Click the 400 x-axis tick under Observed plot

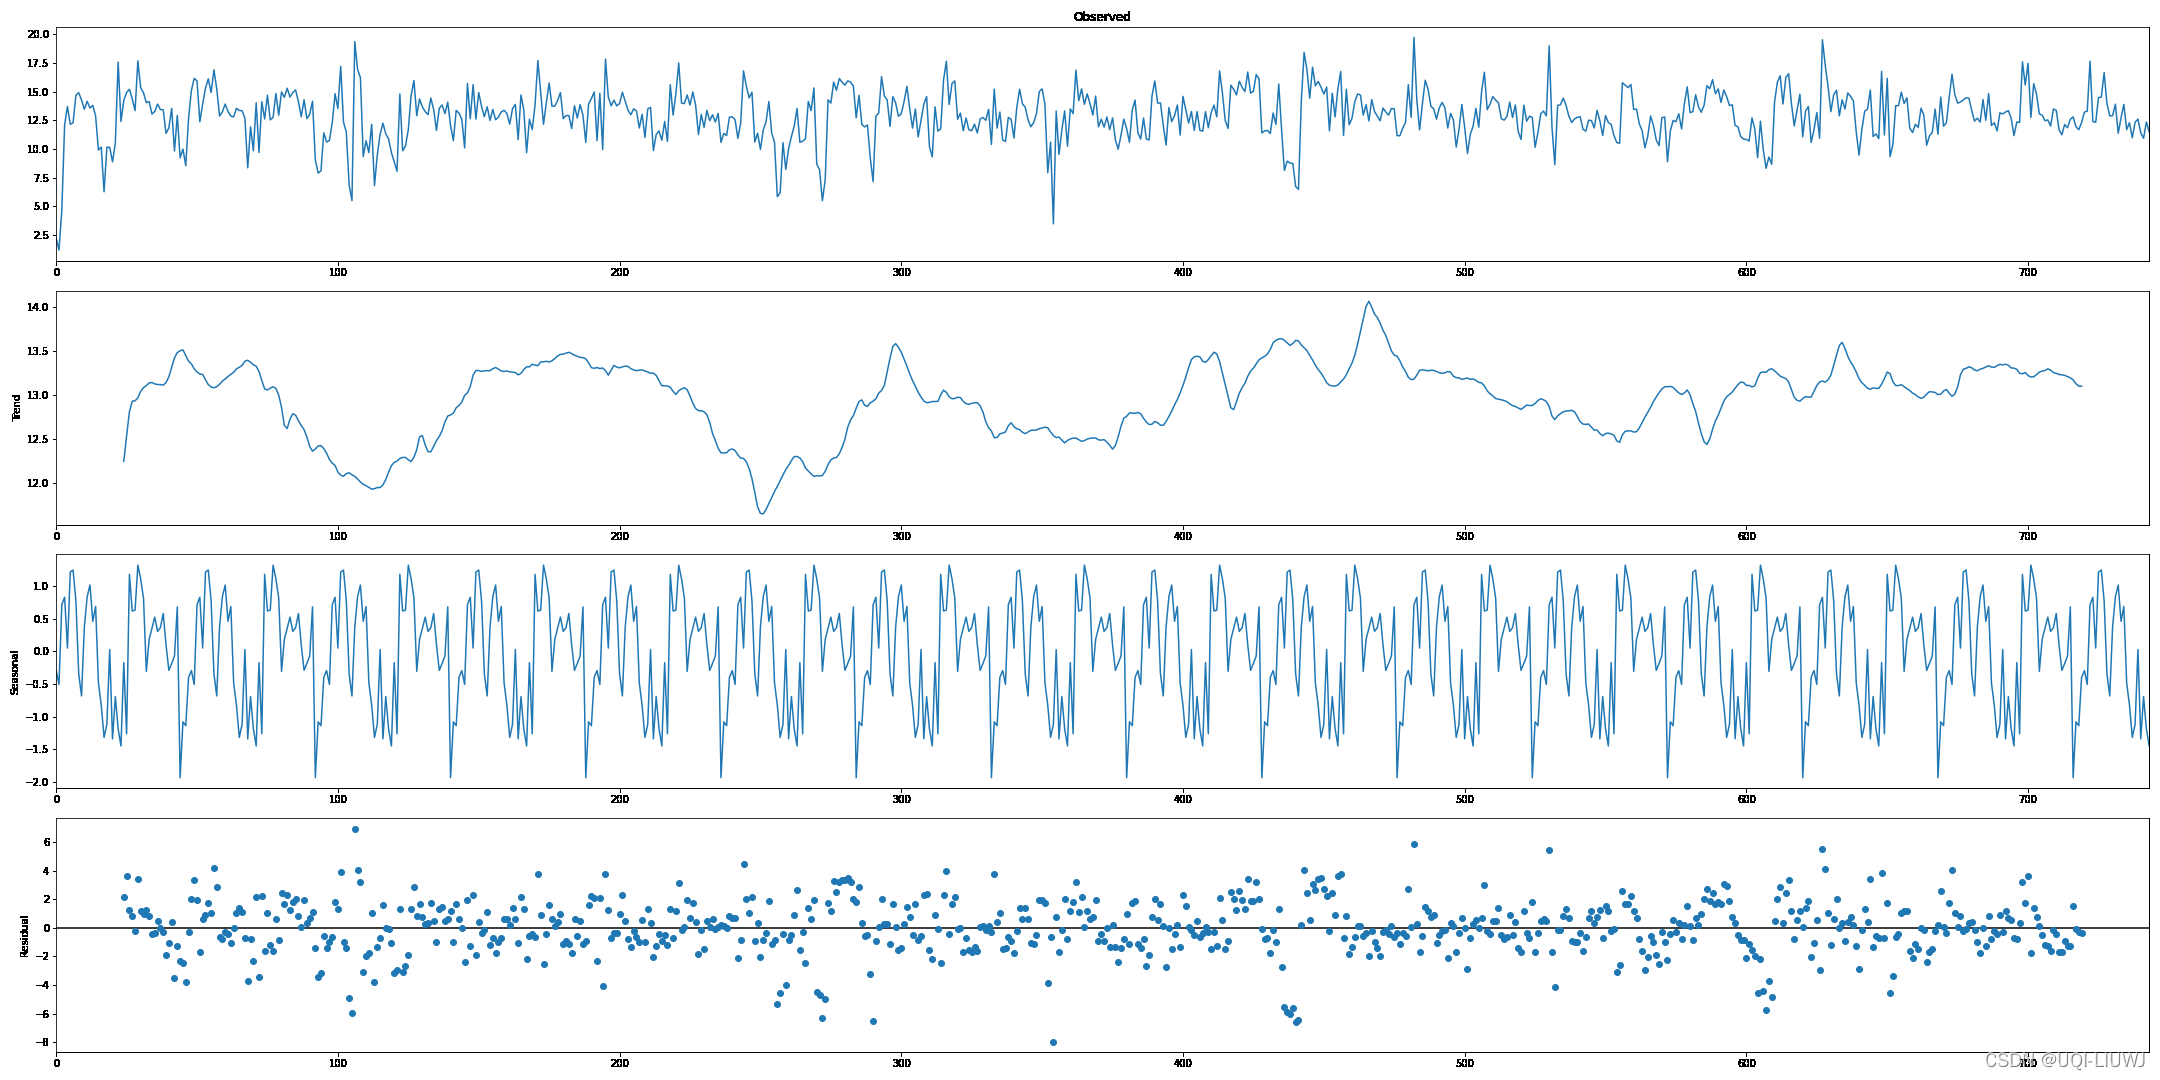pos(1183,272)
